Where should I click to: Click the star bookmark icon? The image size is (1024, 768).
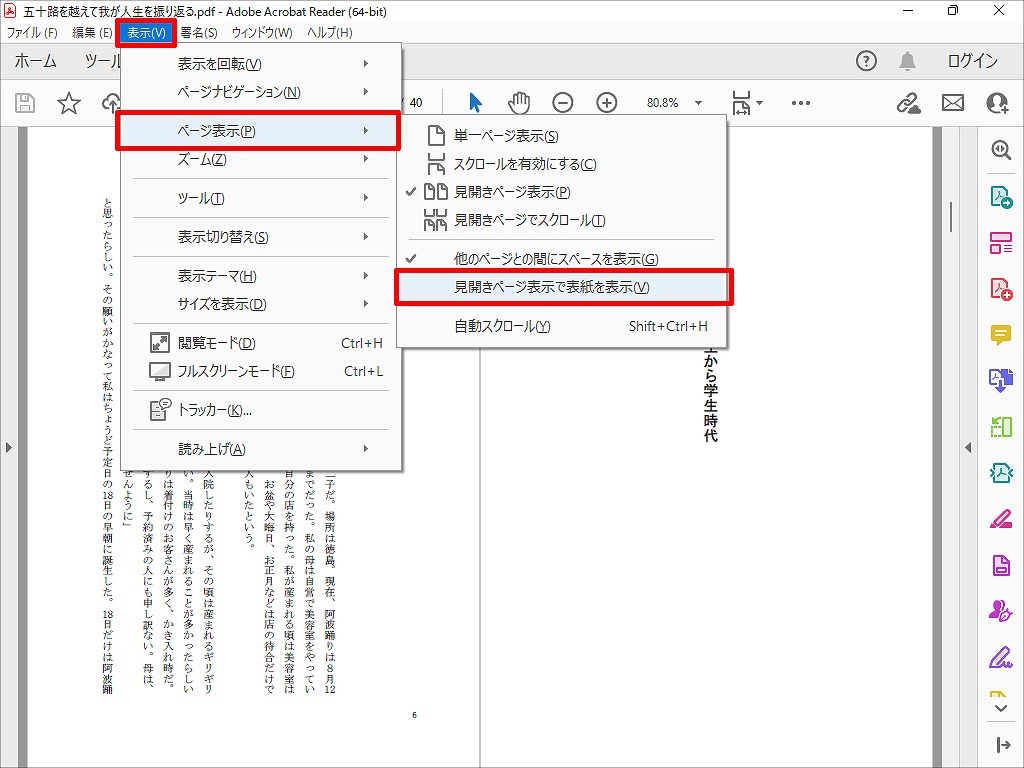(x=68, y=103)
